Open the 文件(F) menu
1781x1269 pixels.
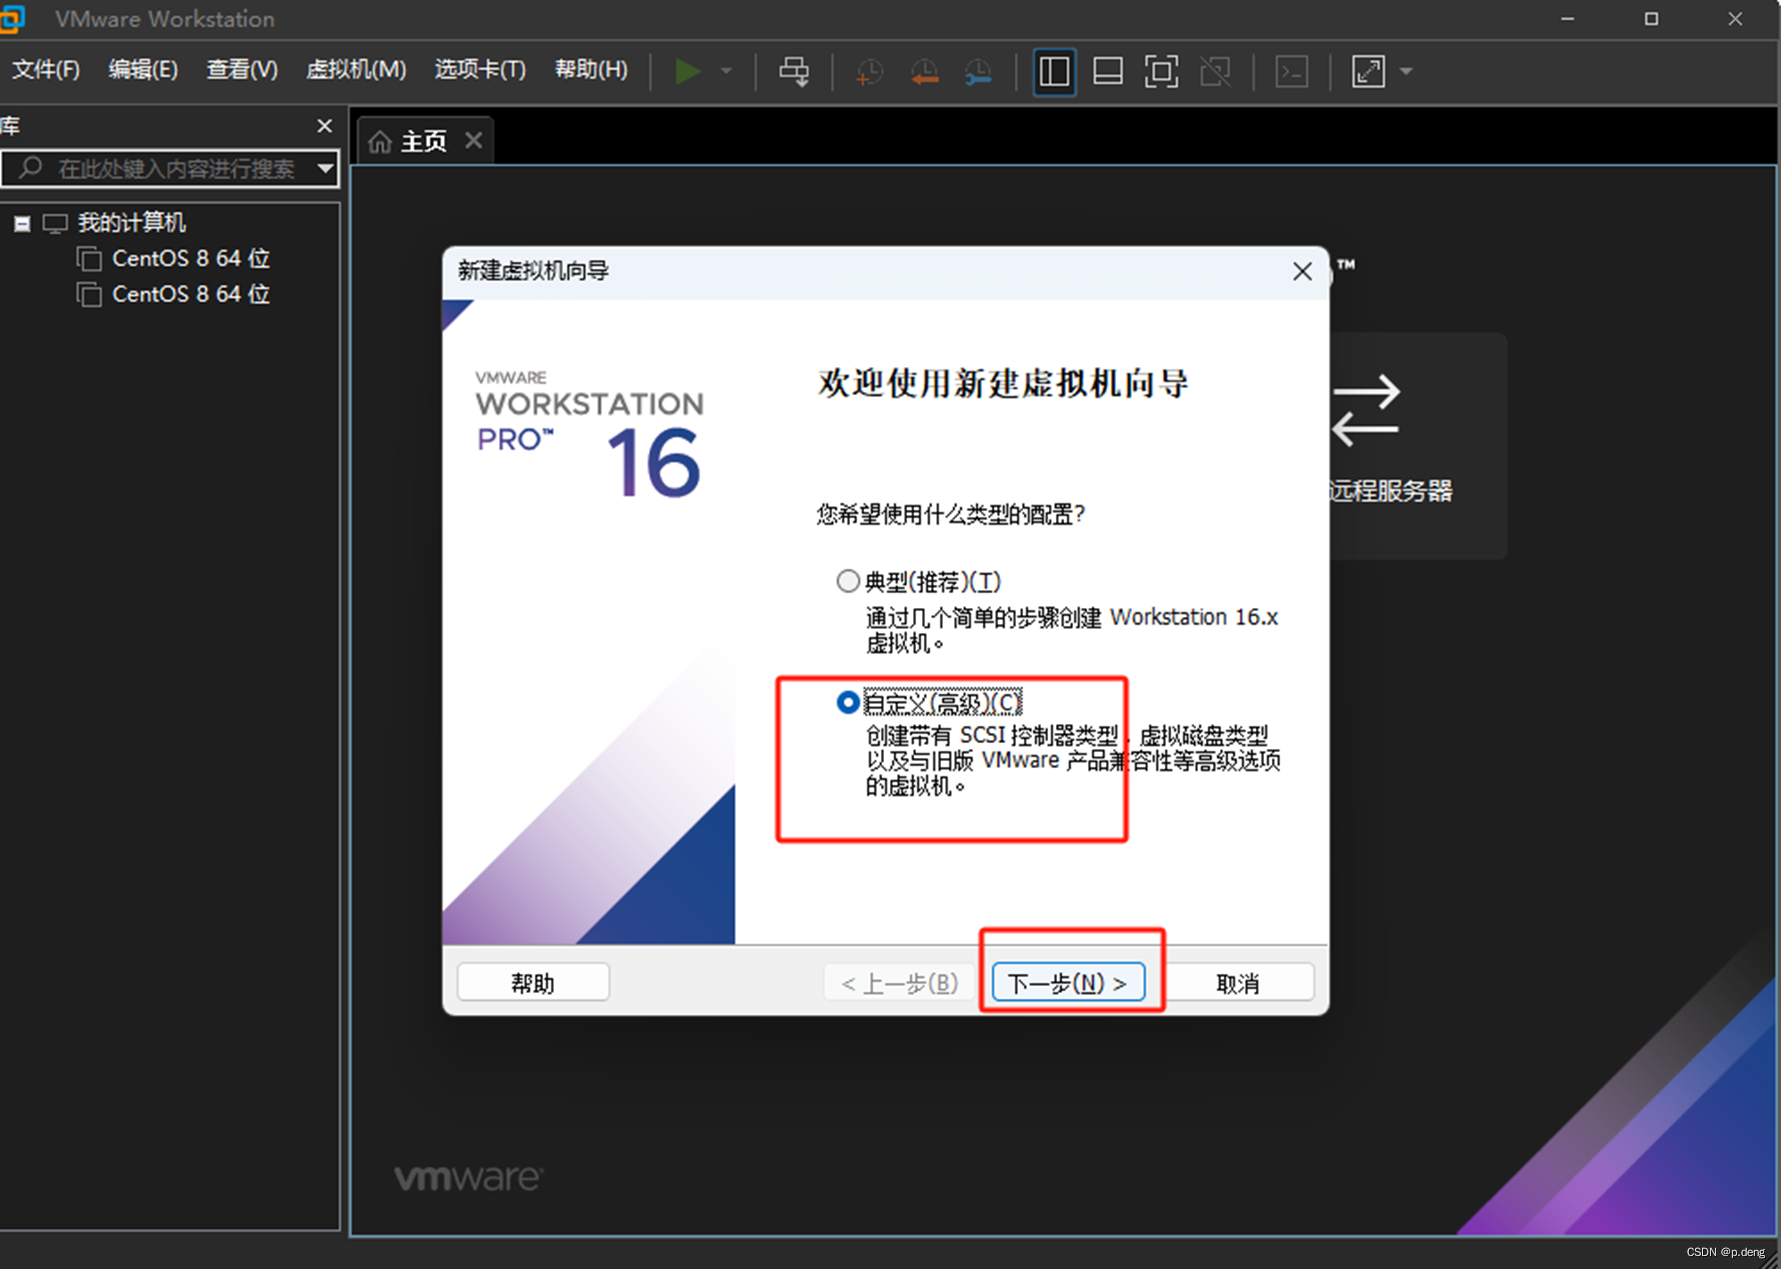click(x=46, y=69)
